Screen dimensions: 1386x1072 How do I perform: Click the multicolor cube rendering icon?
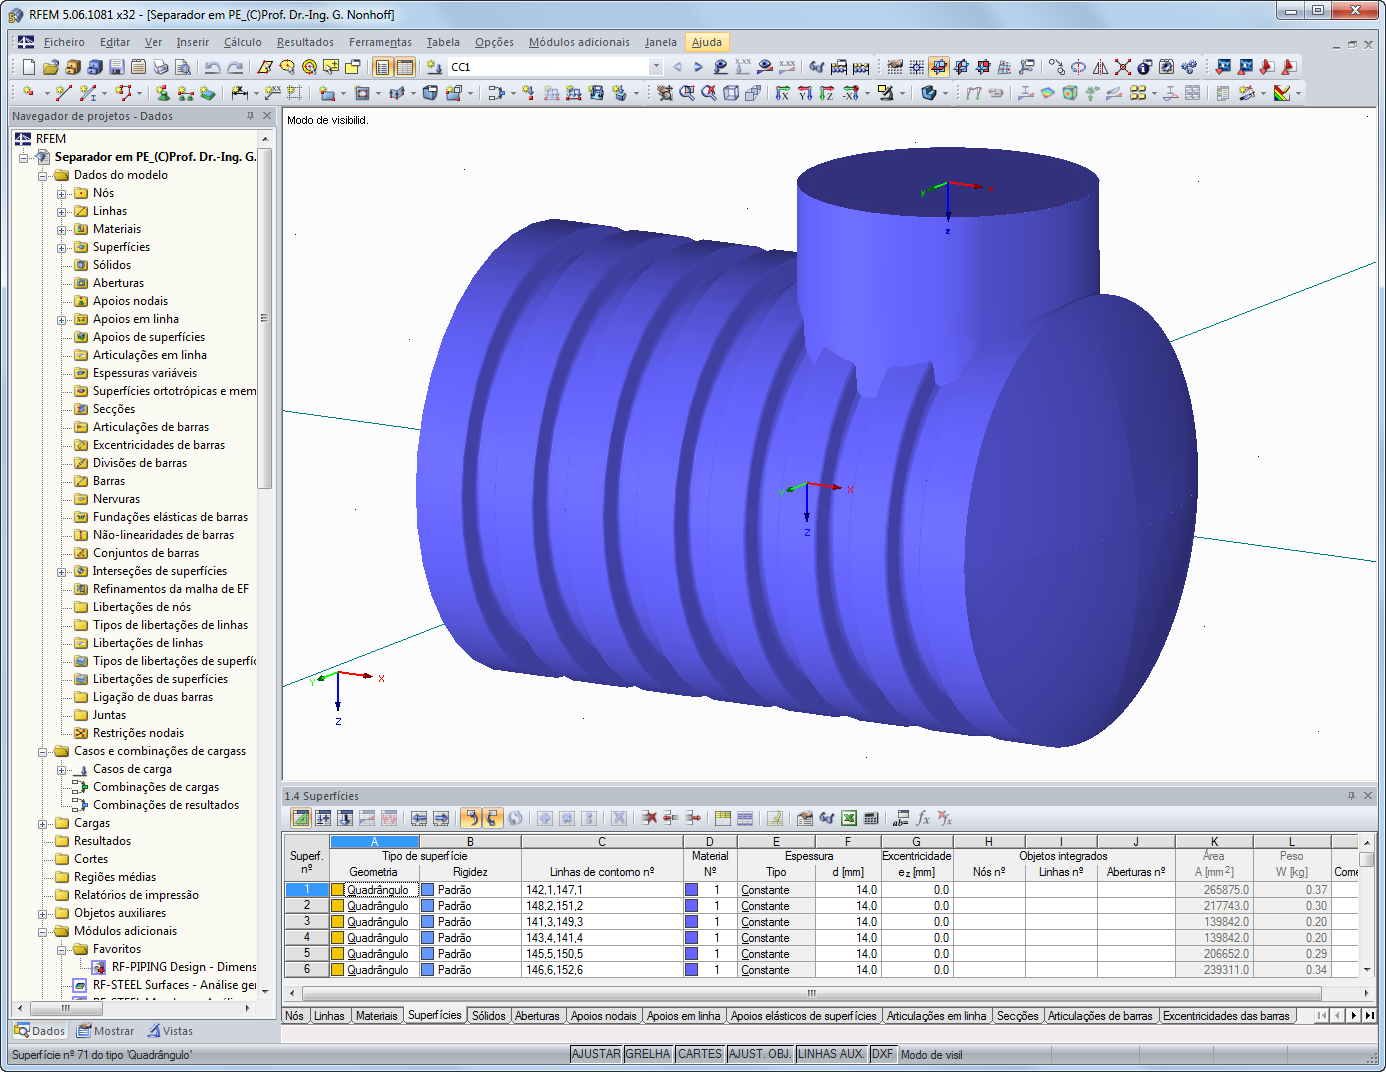[1070, 93]
